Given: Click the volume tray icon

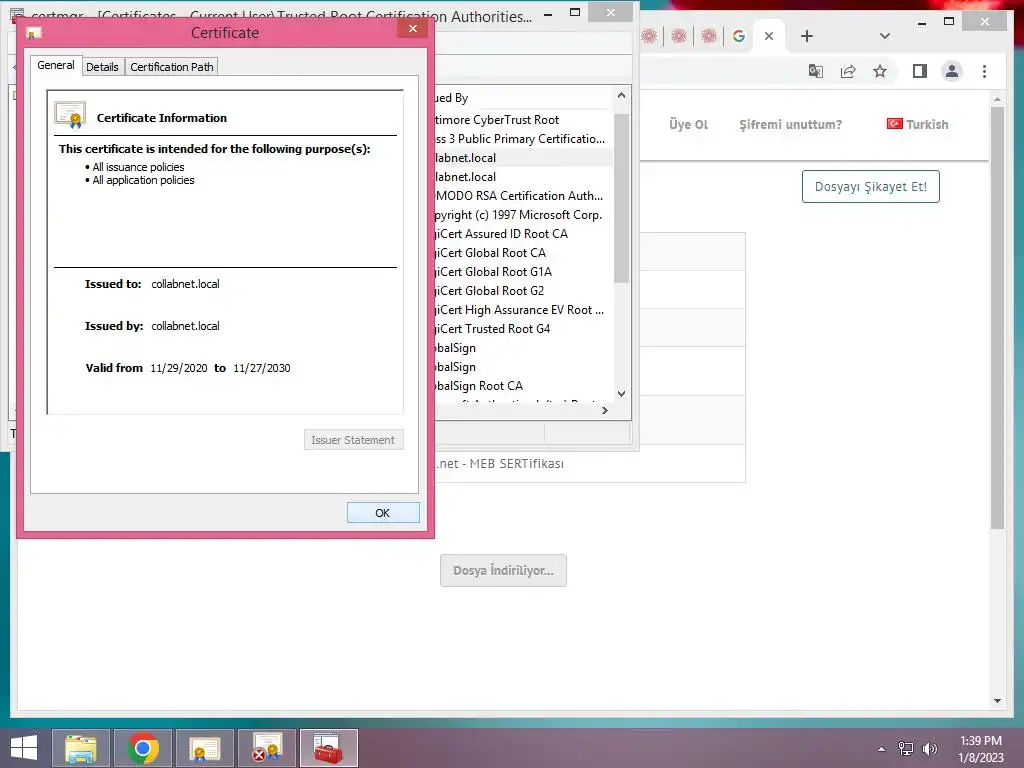Looking at the screenshot, I should click(929, 749).
